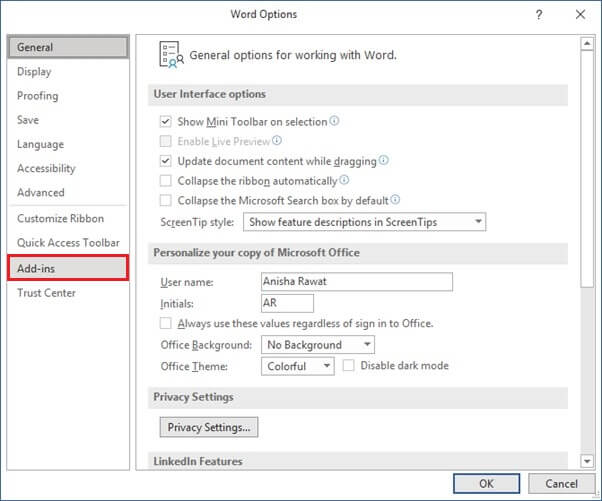The image size is (602, 501).
Task: Click the scrollbar up arrow
Action: [587, 43]
